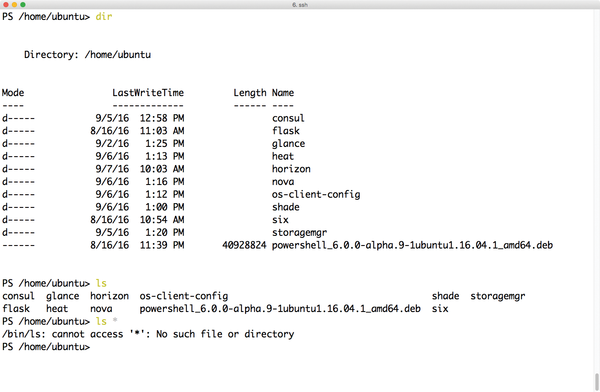Click 'Directory: /home/ubuntu' heading line
The height and width of the screenshot is (392, 600).
88,55
